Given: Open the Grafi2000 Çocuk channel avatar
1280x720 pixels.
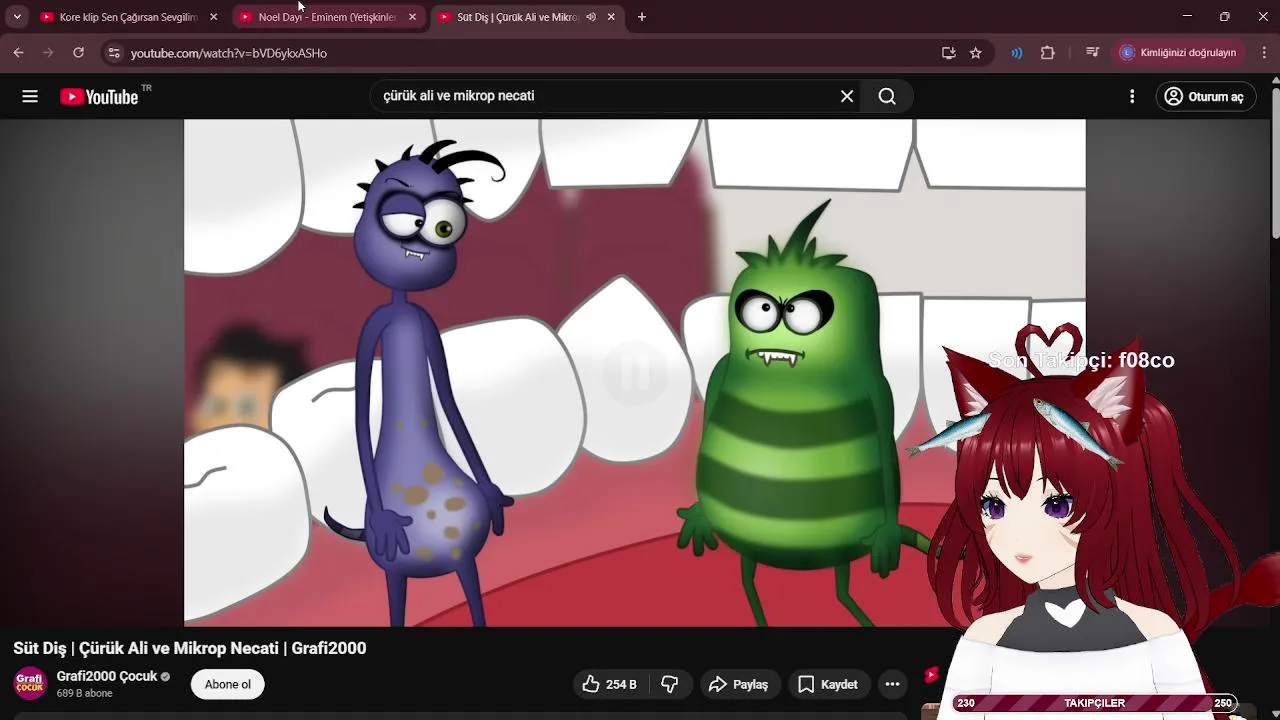Looking at the screenshot, I should (30, 683).
